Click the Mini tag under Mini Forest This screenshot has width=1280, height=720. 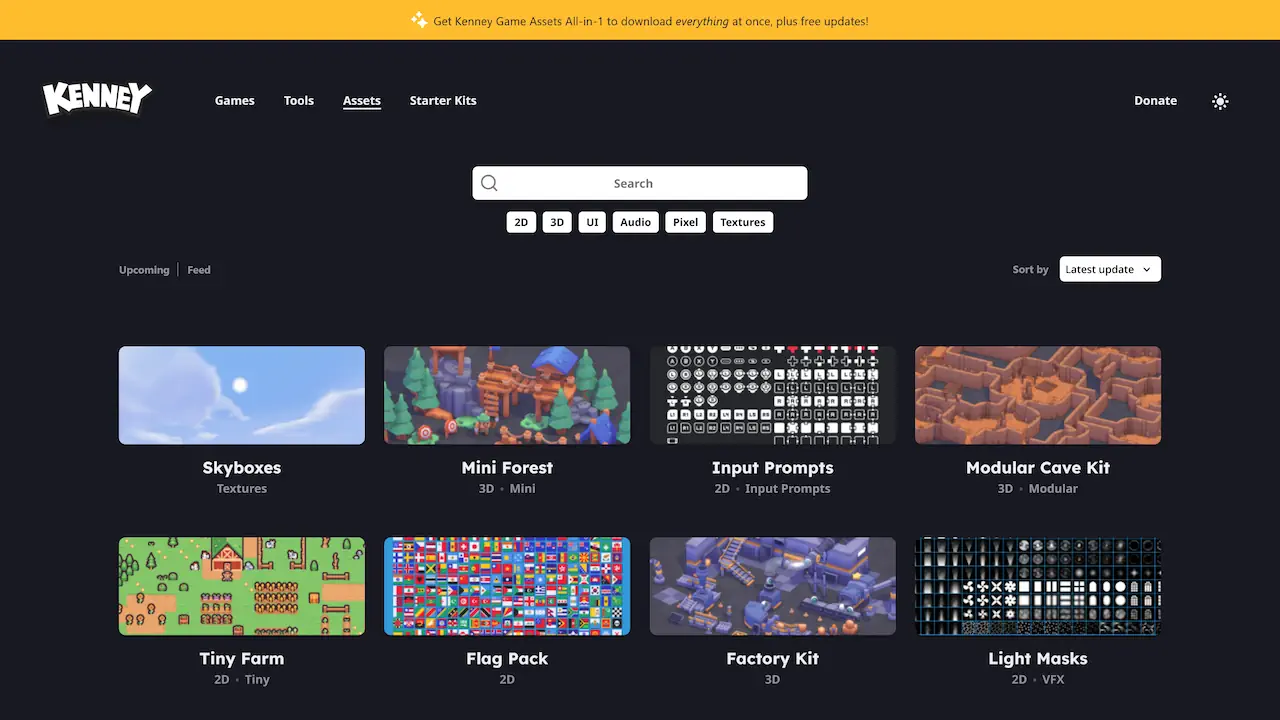click(x=523, y=489)
